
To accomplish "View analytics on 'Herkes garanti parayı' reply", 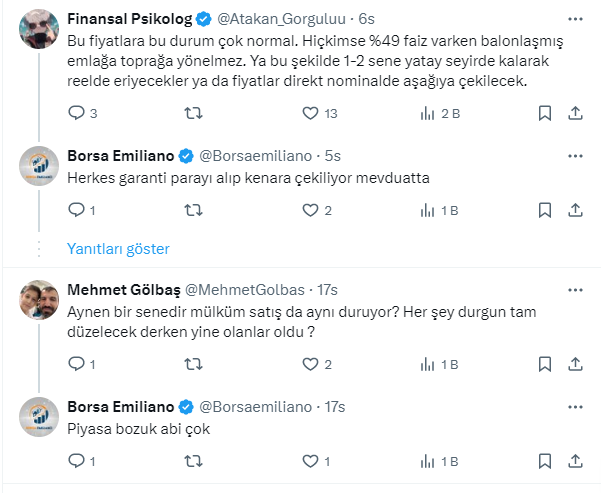I will 427,210.
